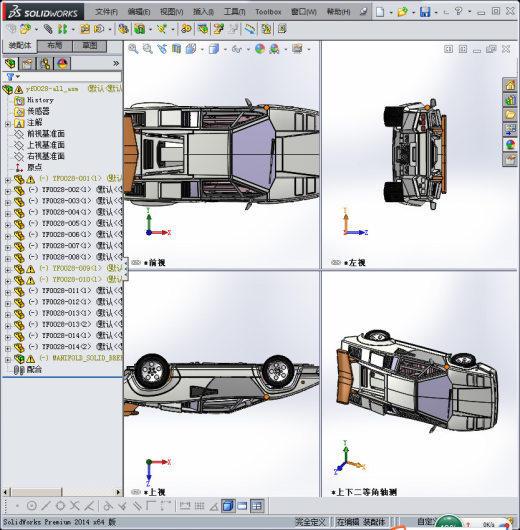This screenshot has width=520, height=530.
Task: Click the SolidWorks Resources home icon
Action: (510, 85)
